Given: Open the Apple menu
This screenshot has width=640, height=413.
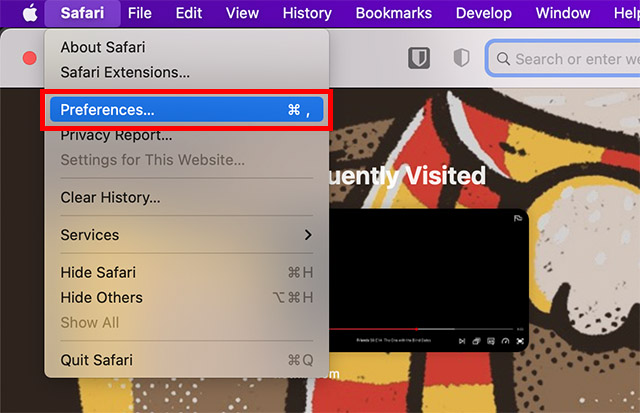Looking at the screenshot, I should coord(30,13).
